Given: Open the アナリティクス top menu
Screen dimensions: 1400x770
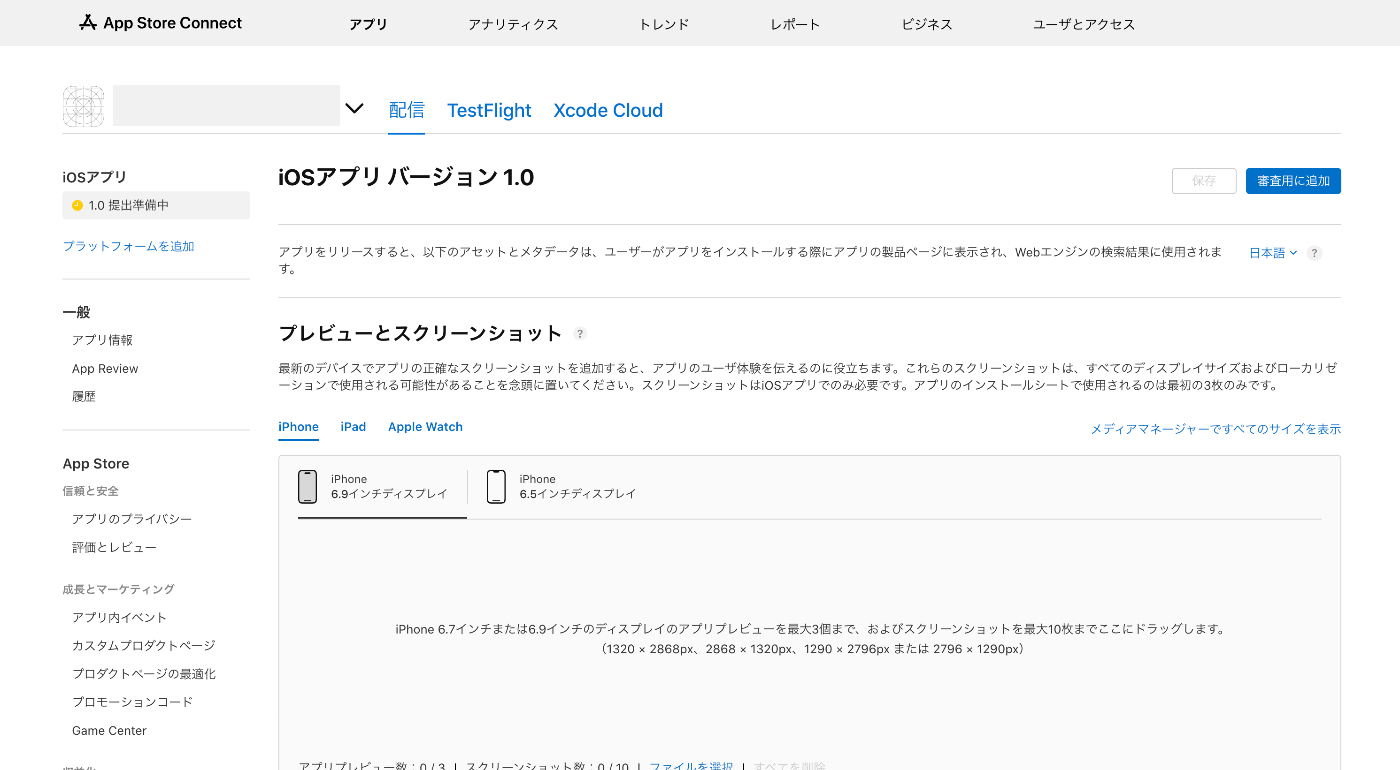Looking at the screenshot, I should click(513, 24).
